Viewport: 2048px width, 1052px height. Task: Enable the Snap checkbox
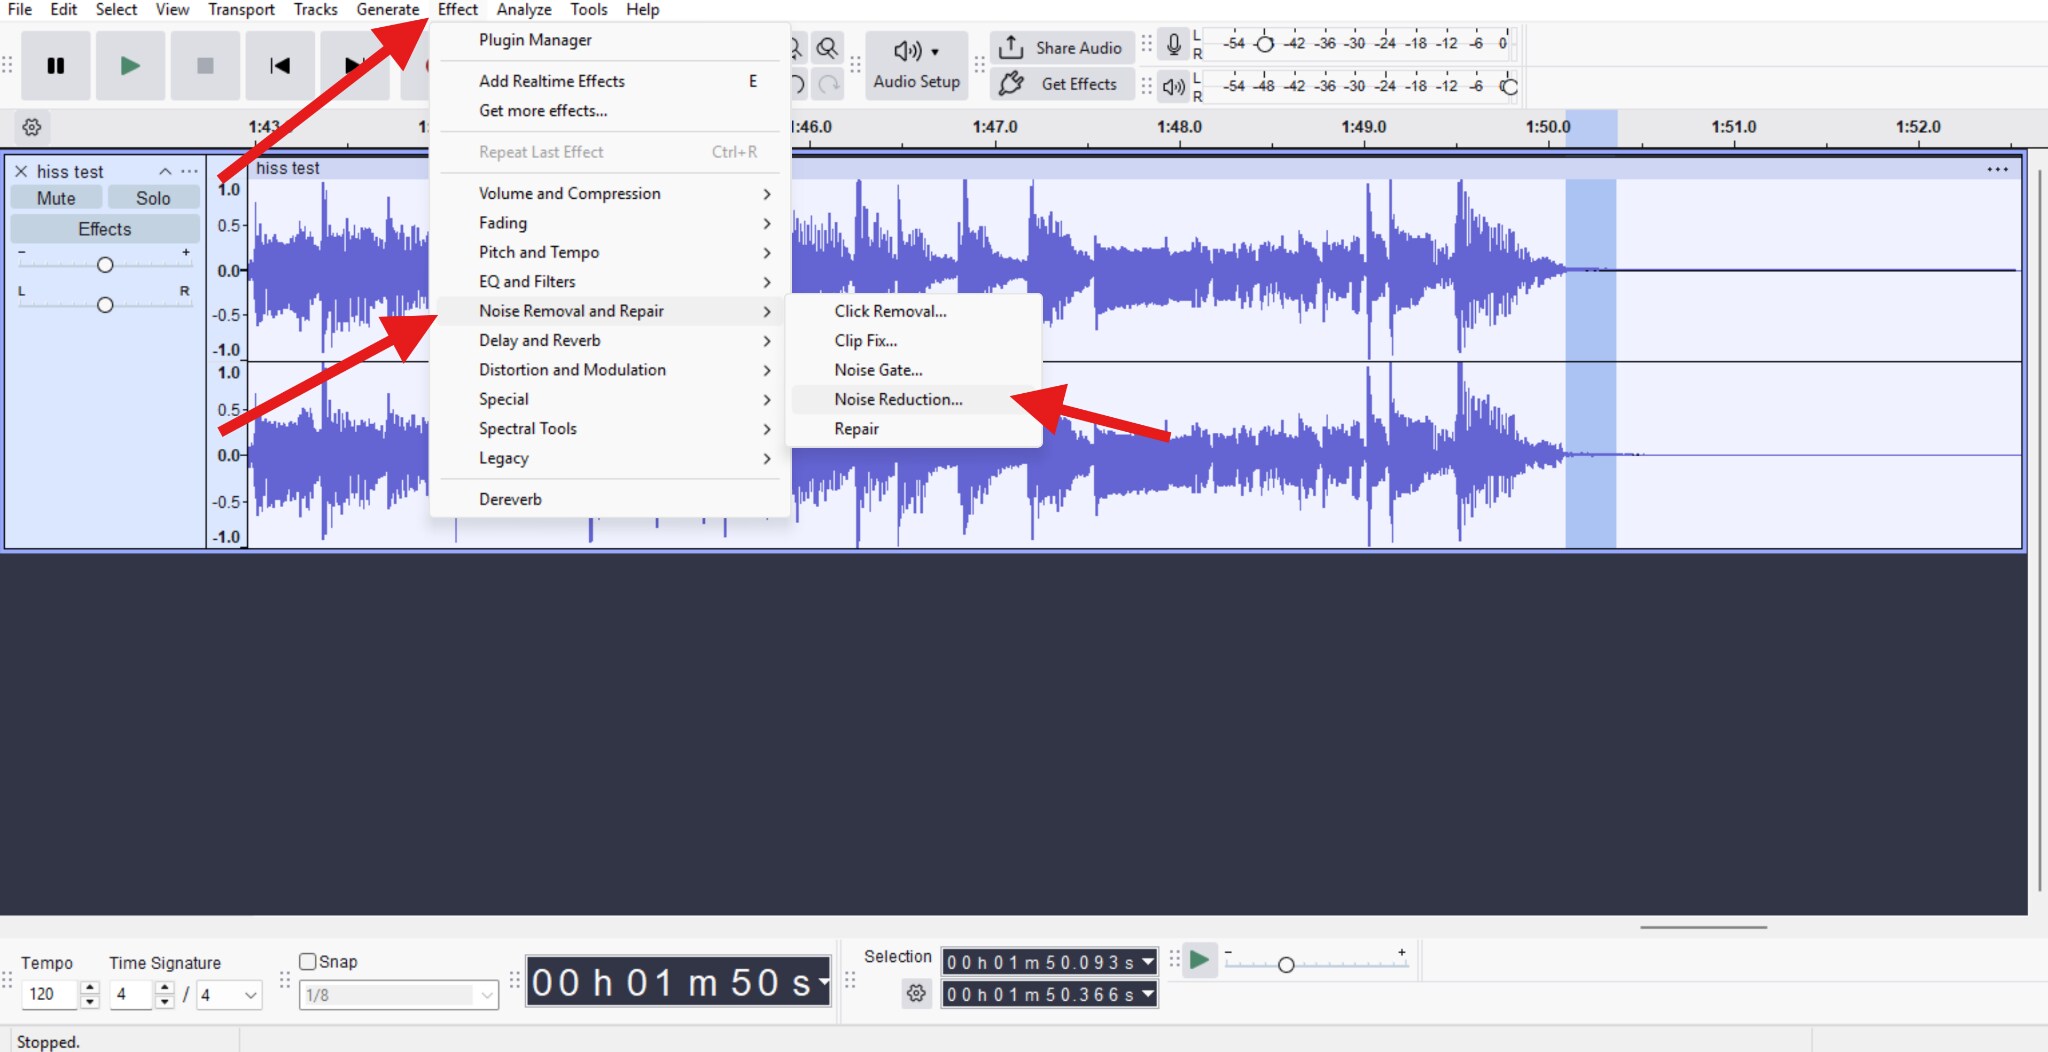click(x=308, y=961)
